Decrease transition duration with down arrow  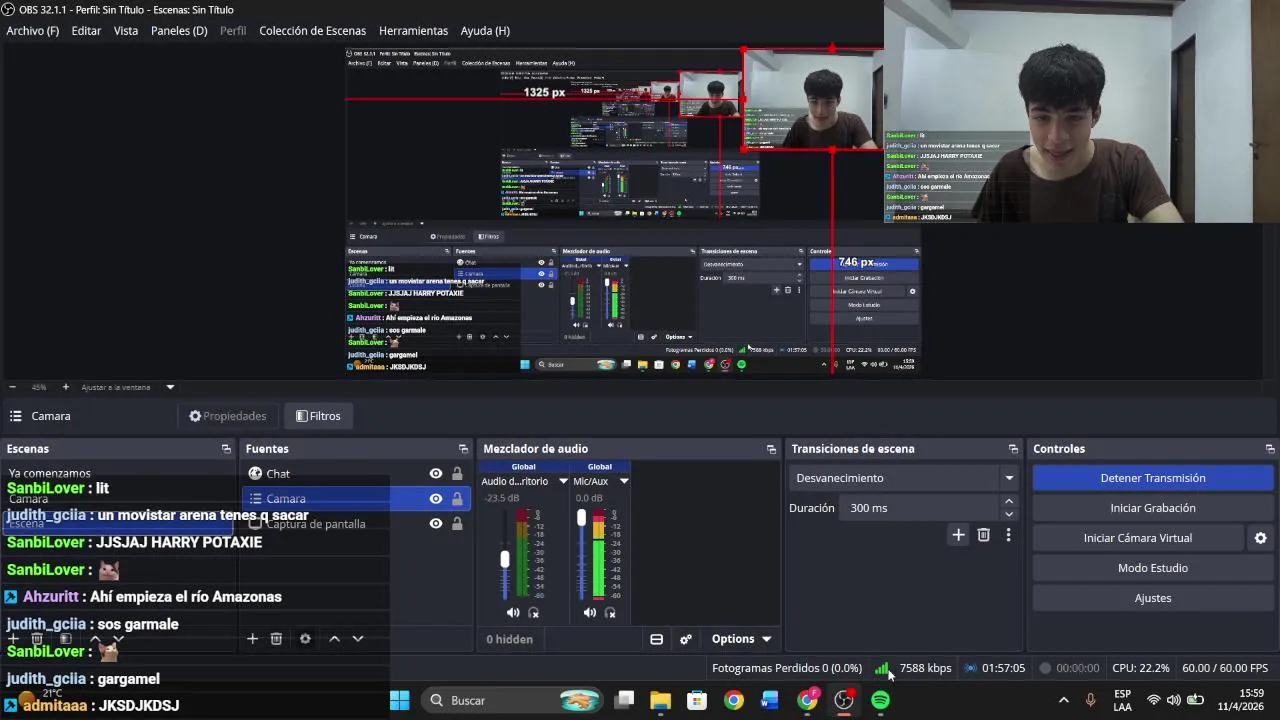tap(1008, 514)
